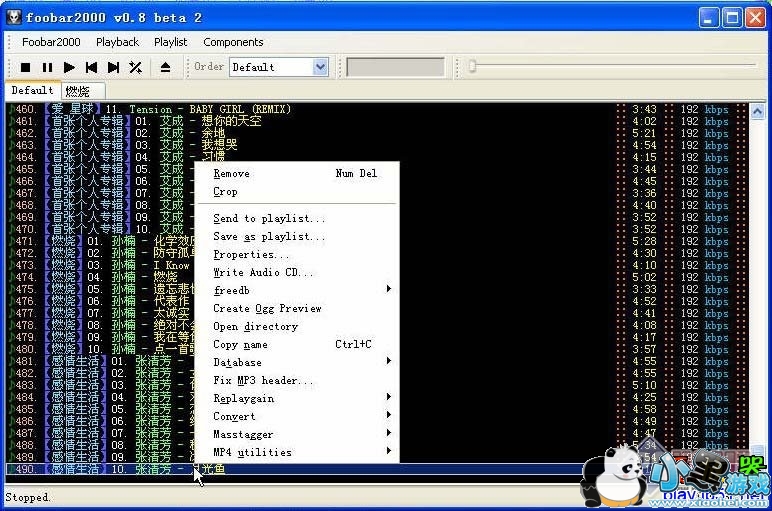Select Create Ogg Preview entry

[x=297, y=308]
